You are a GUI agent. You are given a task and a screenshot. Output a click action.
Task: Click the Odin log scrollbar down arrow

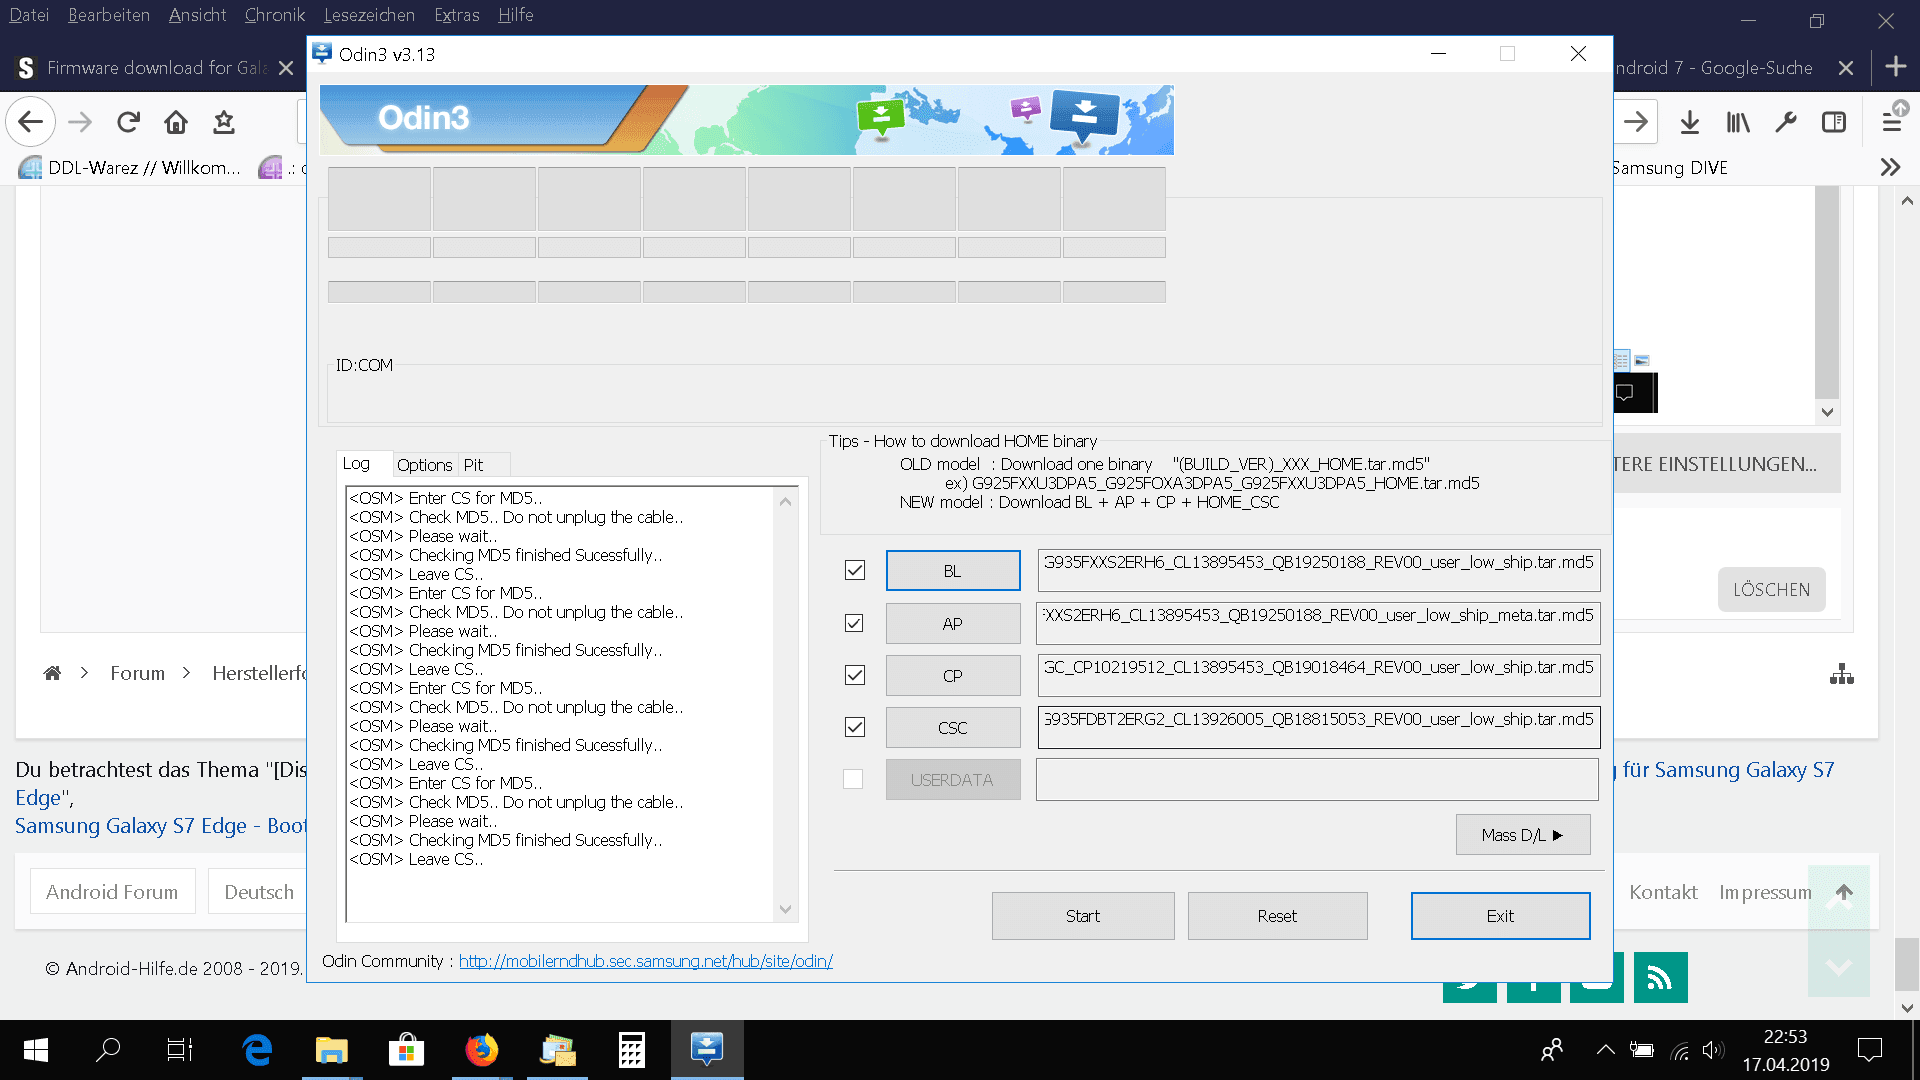click(785, 909)
